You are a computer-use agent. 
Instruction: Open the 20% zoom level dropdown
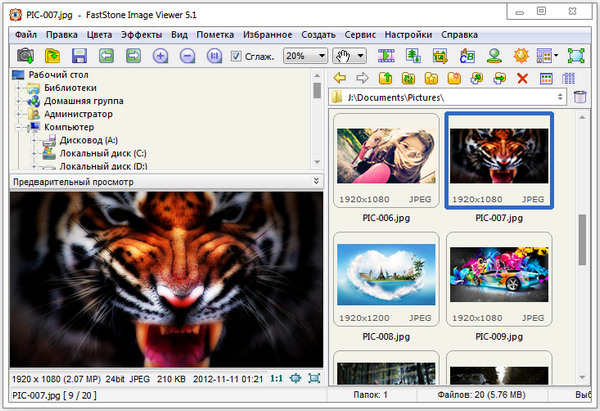click(306, 56)
